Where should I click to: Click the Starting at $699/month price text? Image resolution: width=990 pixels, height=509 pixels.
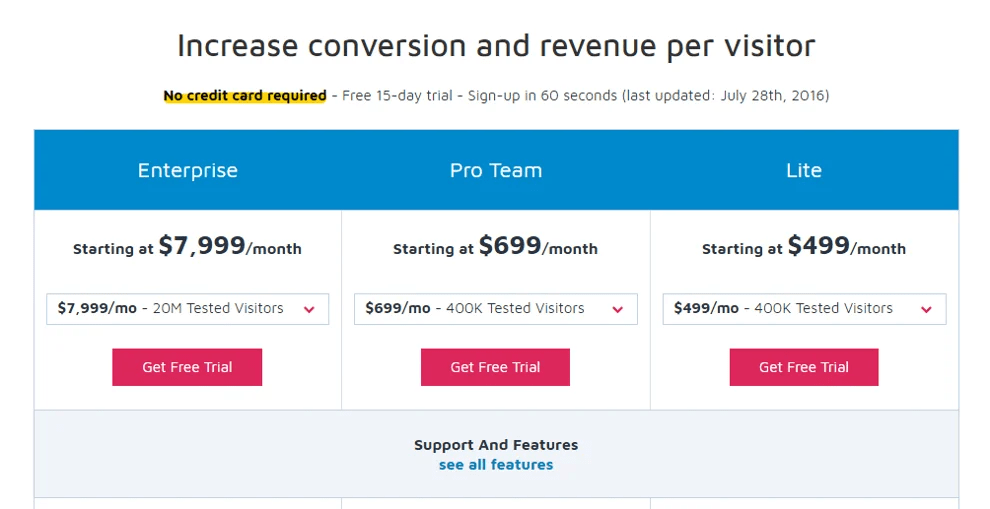click(496, 246)
